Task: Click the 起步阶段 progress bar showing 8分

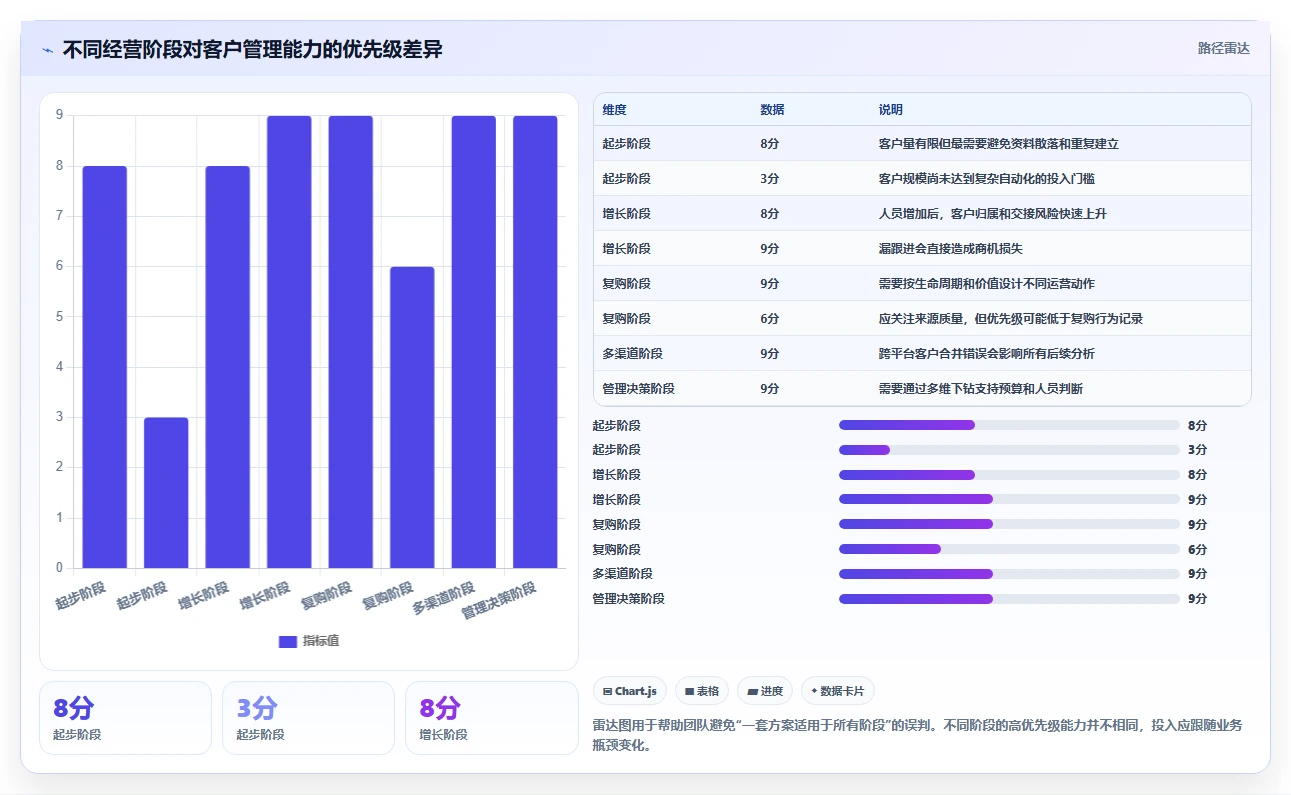Action: click(1009, 425)
